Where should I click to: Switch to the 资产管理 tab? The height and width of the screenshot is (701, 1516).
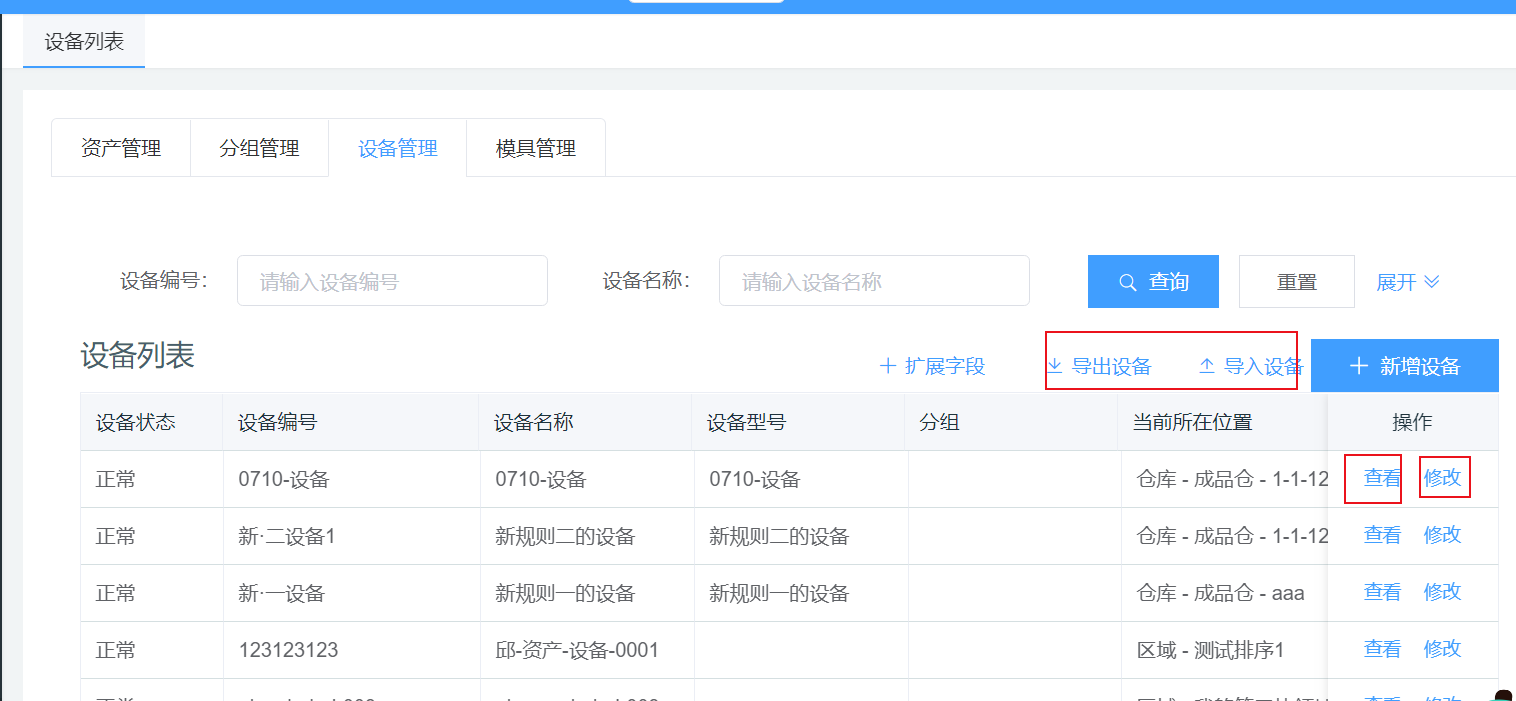pyautogui.click(x=121, y=149)
